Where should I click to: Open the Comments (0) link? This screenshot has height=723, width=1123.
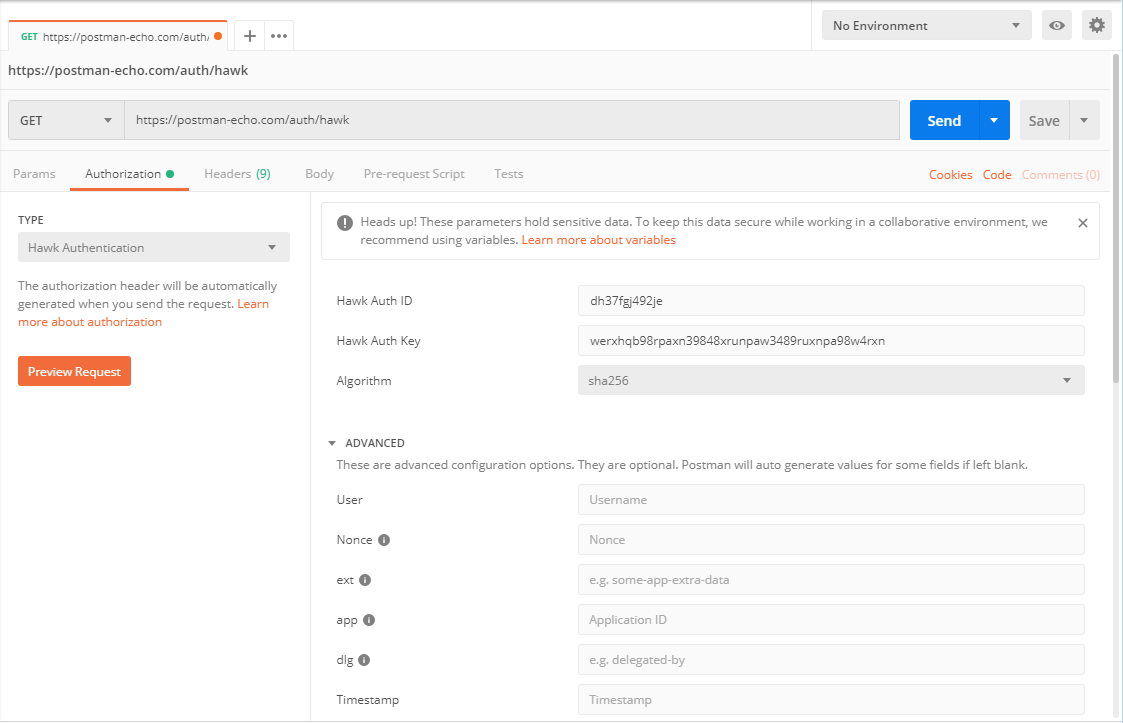(x=1061, y=175)
